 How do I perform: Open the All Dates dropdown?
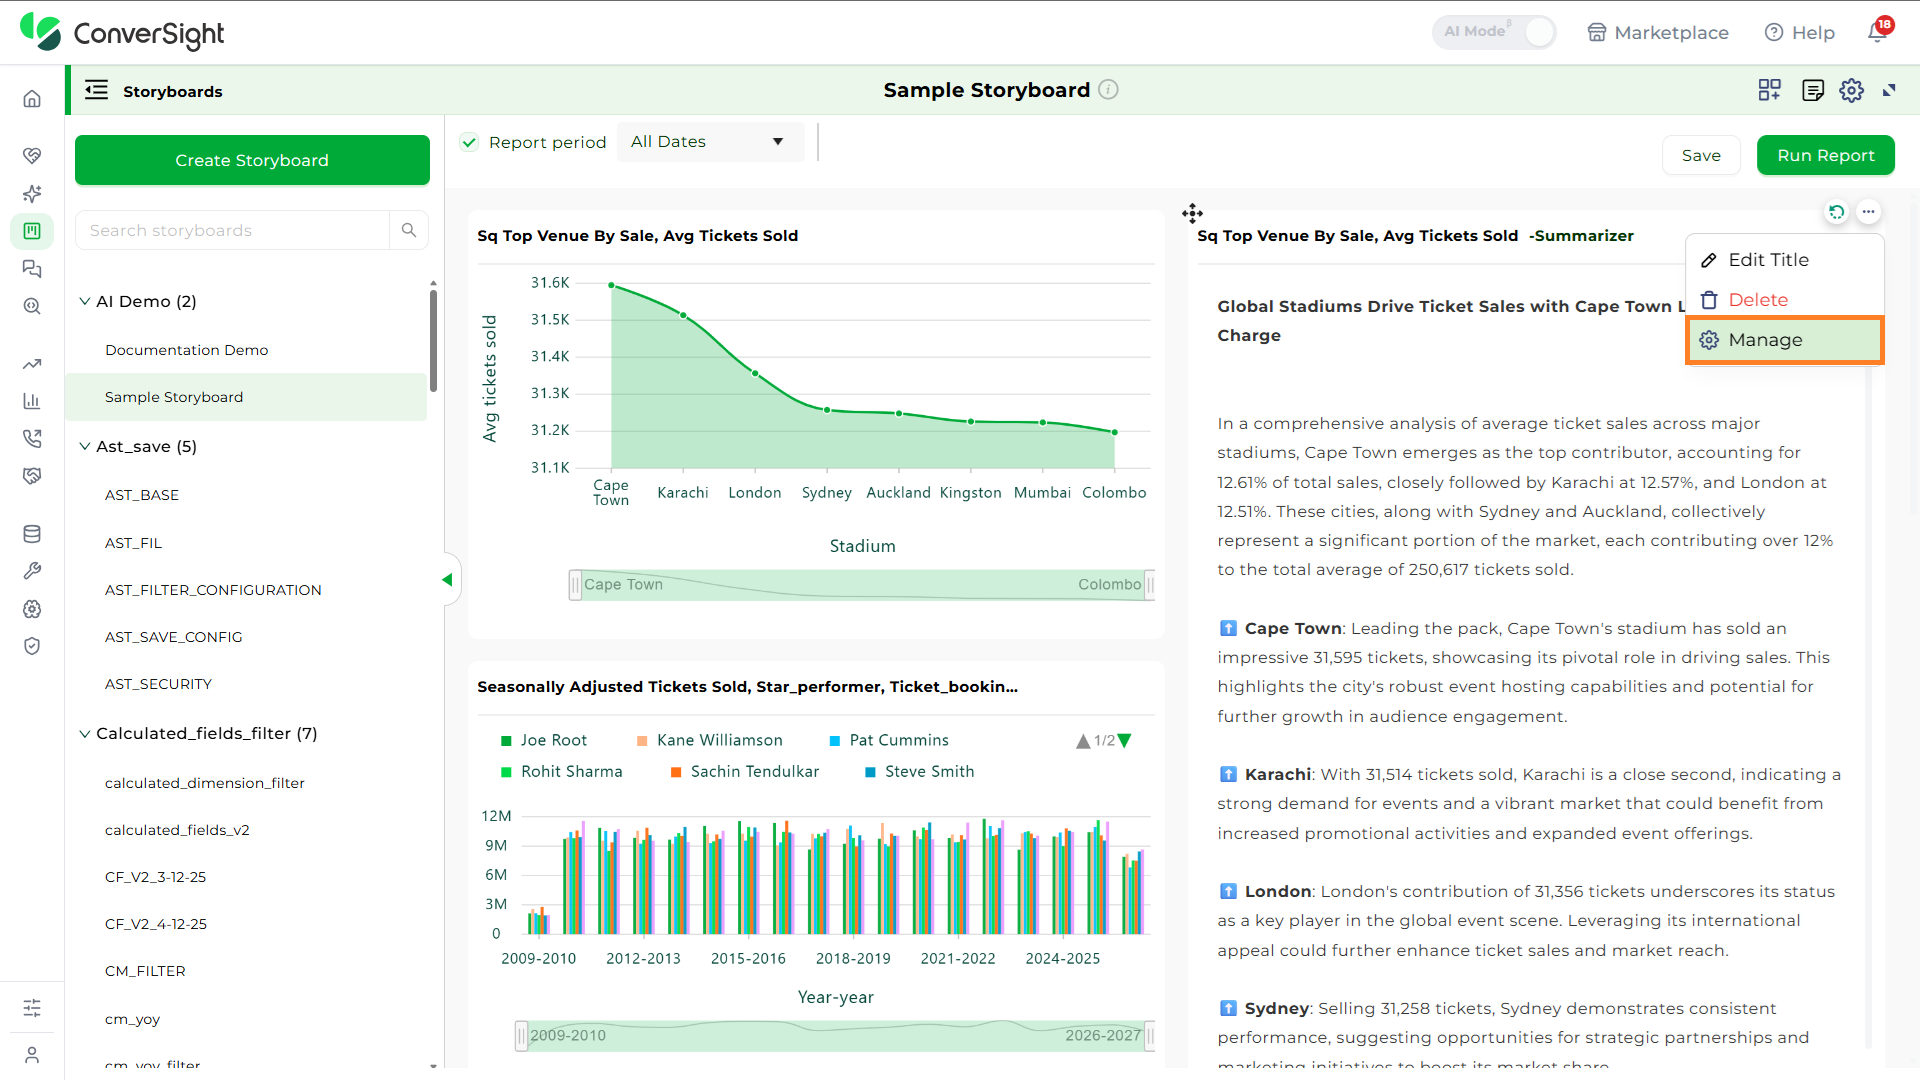pos(710,142)
